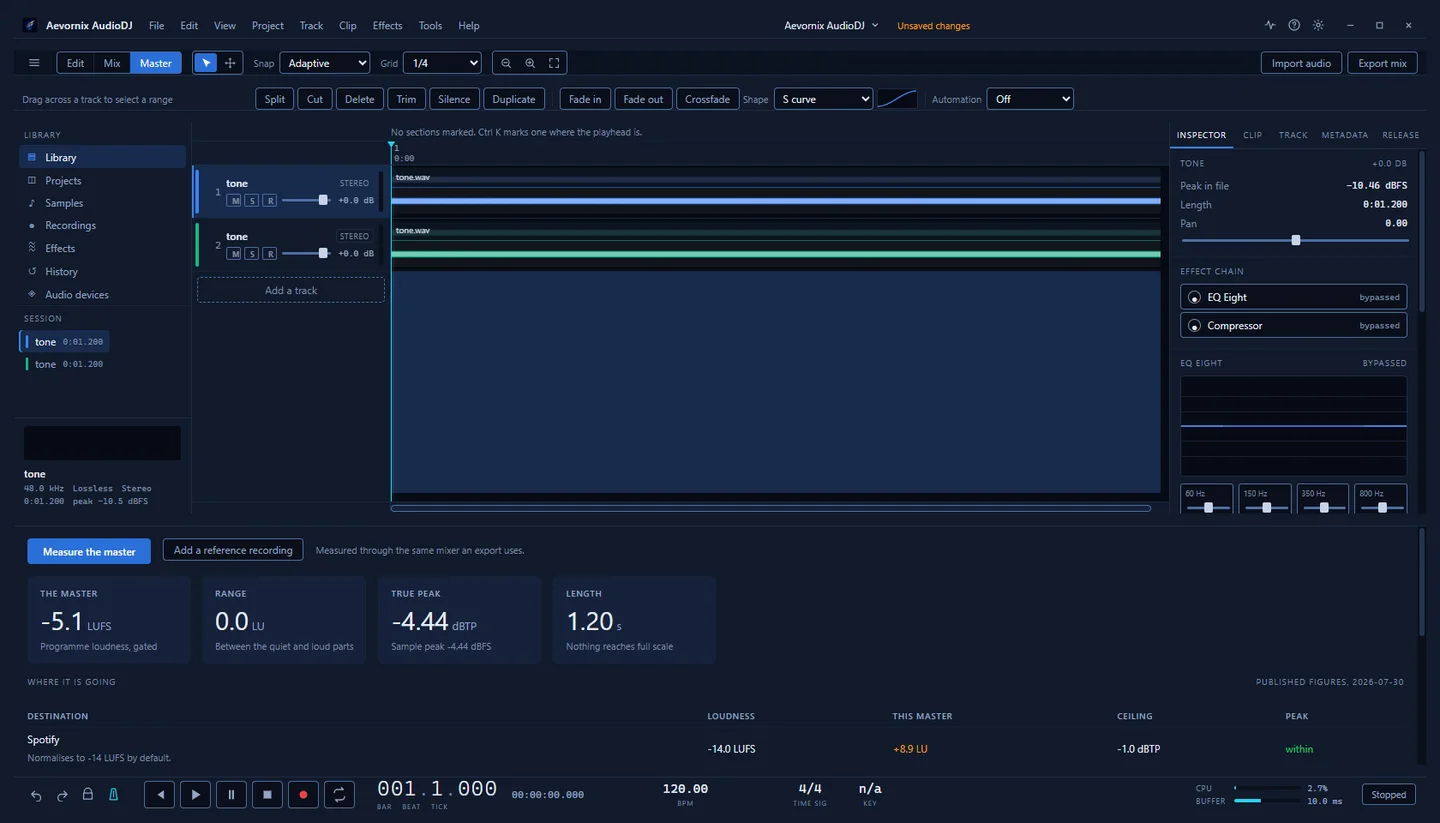The image size is (1440, 823).
Task: Stop playback with the square button
Action: [x=267, y=795]
